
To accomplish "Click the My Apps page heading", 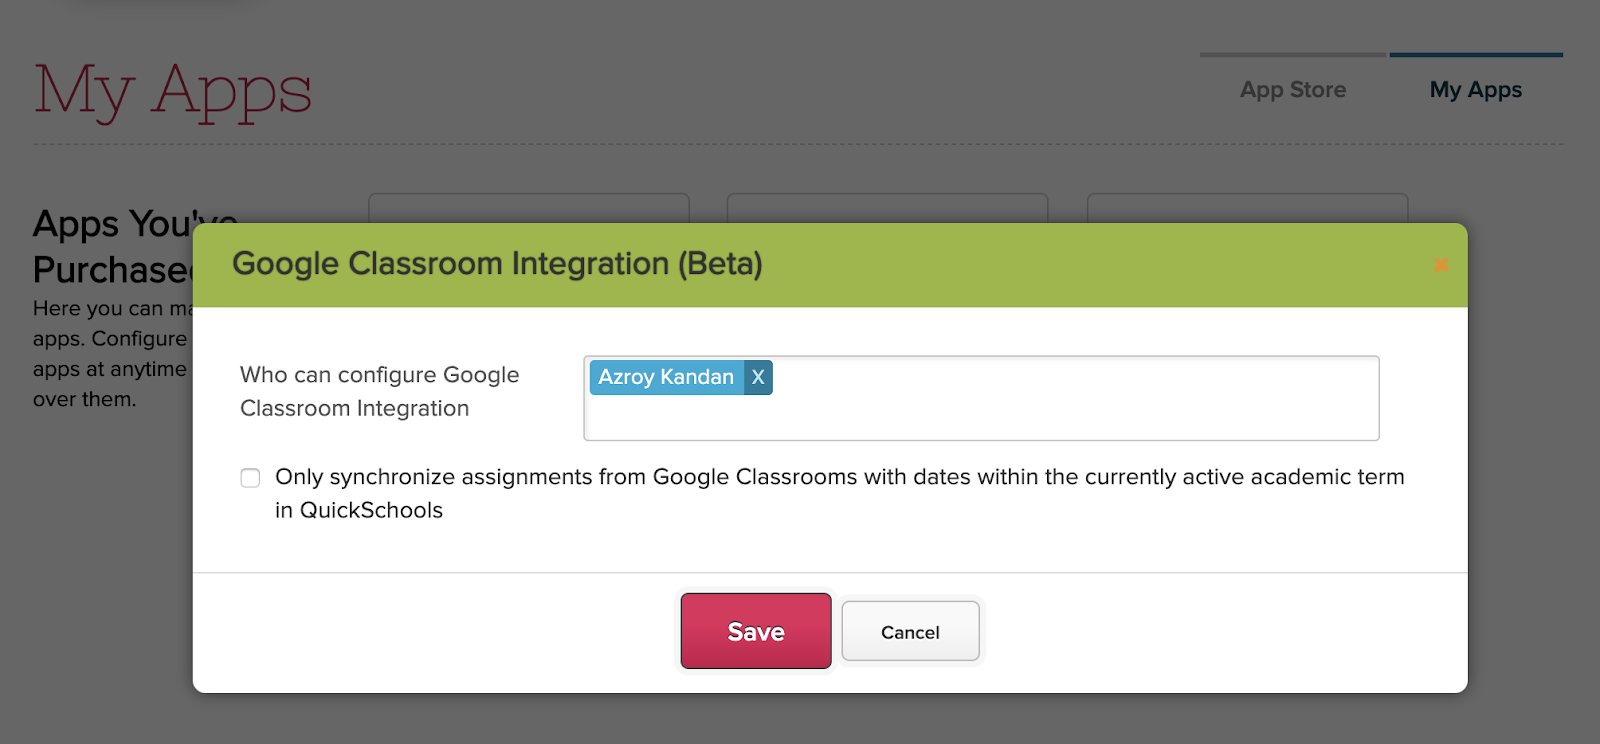I will (x=173, y=91).
